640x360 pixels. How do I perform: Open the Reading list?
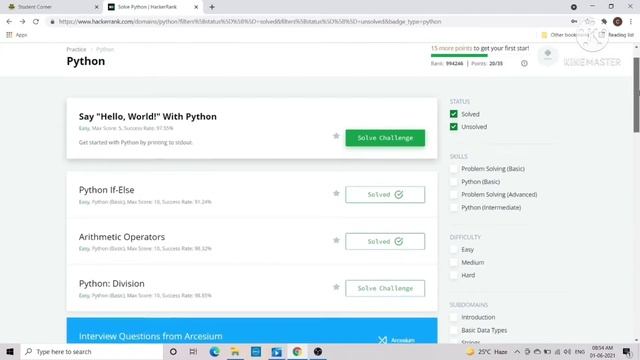[x=616, y=35]
